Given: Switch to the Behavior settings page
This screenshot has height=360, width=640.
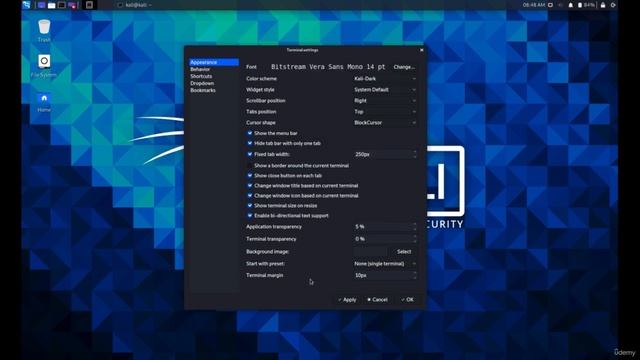Looking at the screenshot, I should pos(214,69).
